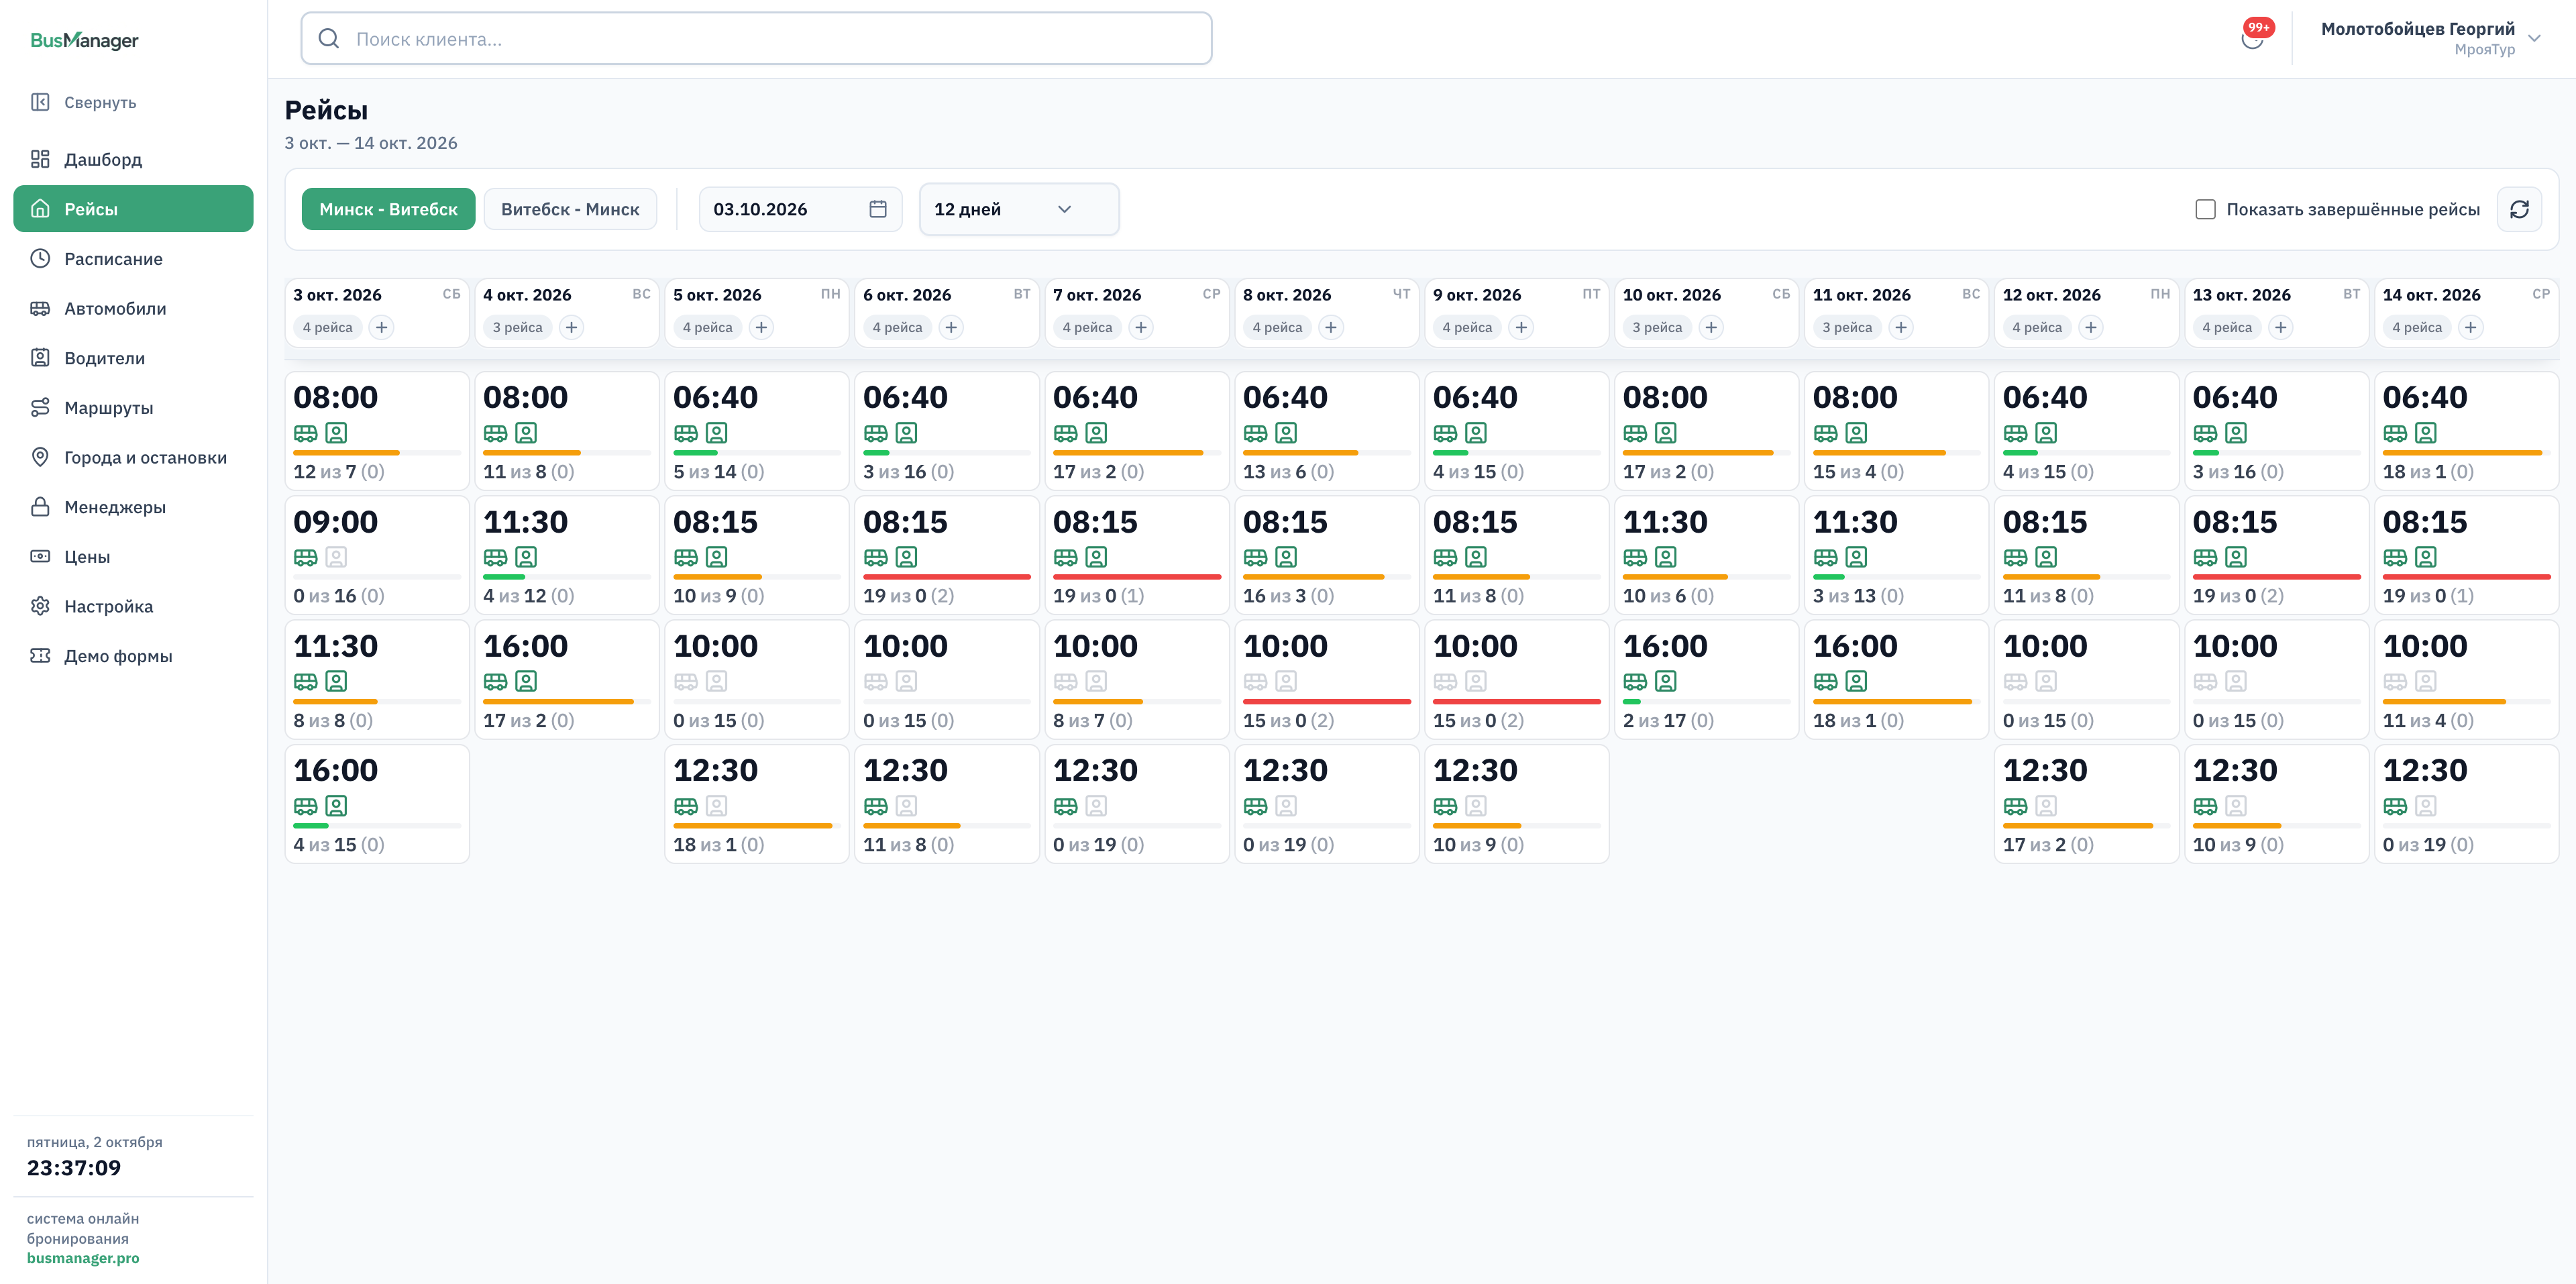Viewport: 2576px width, 1284px height.
Task: Click the BusManager logo
Action: [x=84, y=40]
